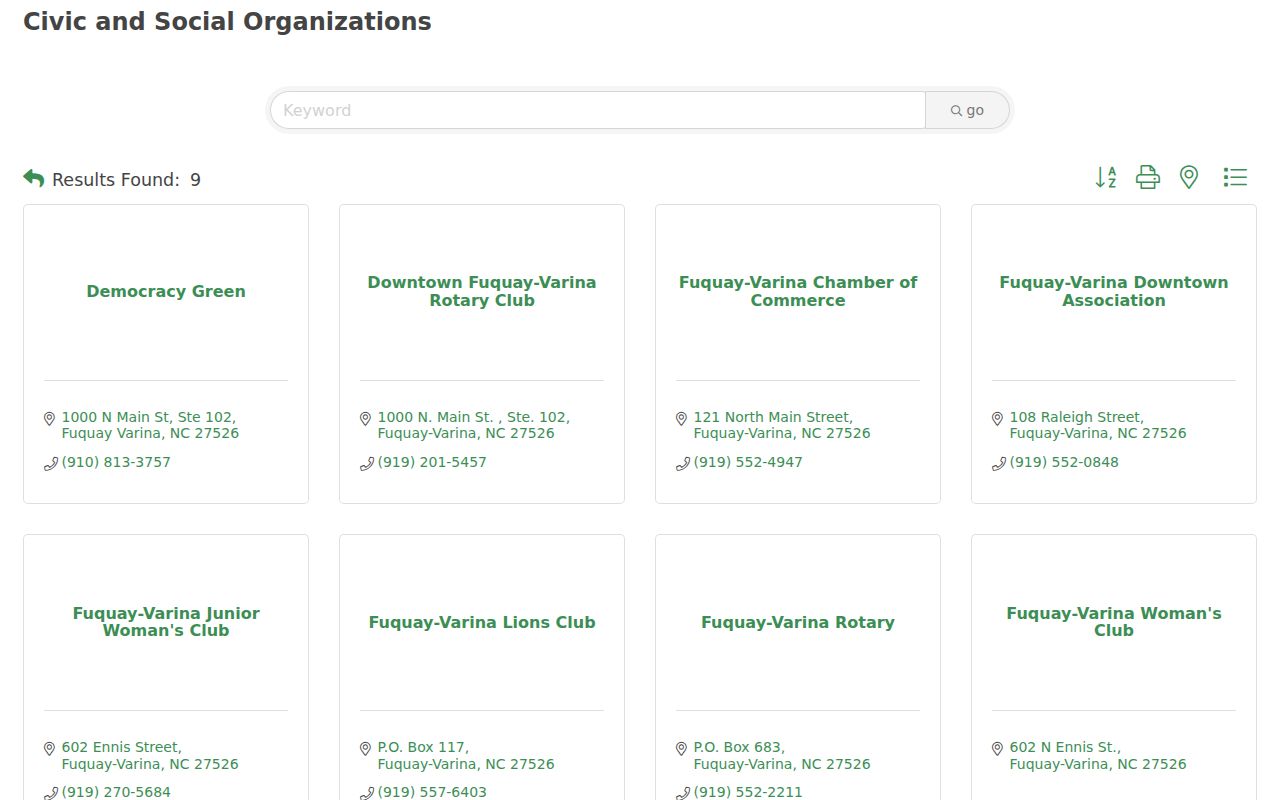Click Democracy Green address 1000 N Main St
This screenshot has width=1280, height=800.
[150, 425]
